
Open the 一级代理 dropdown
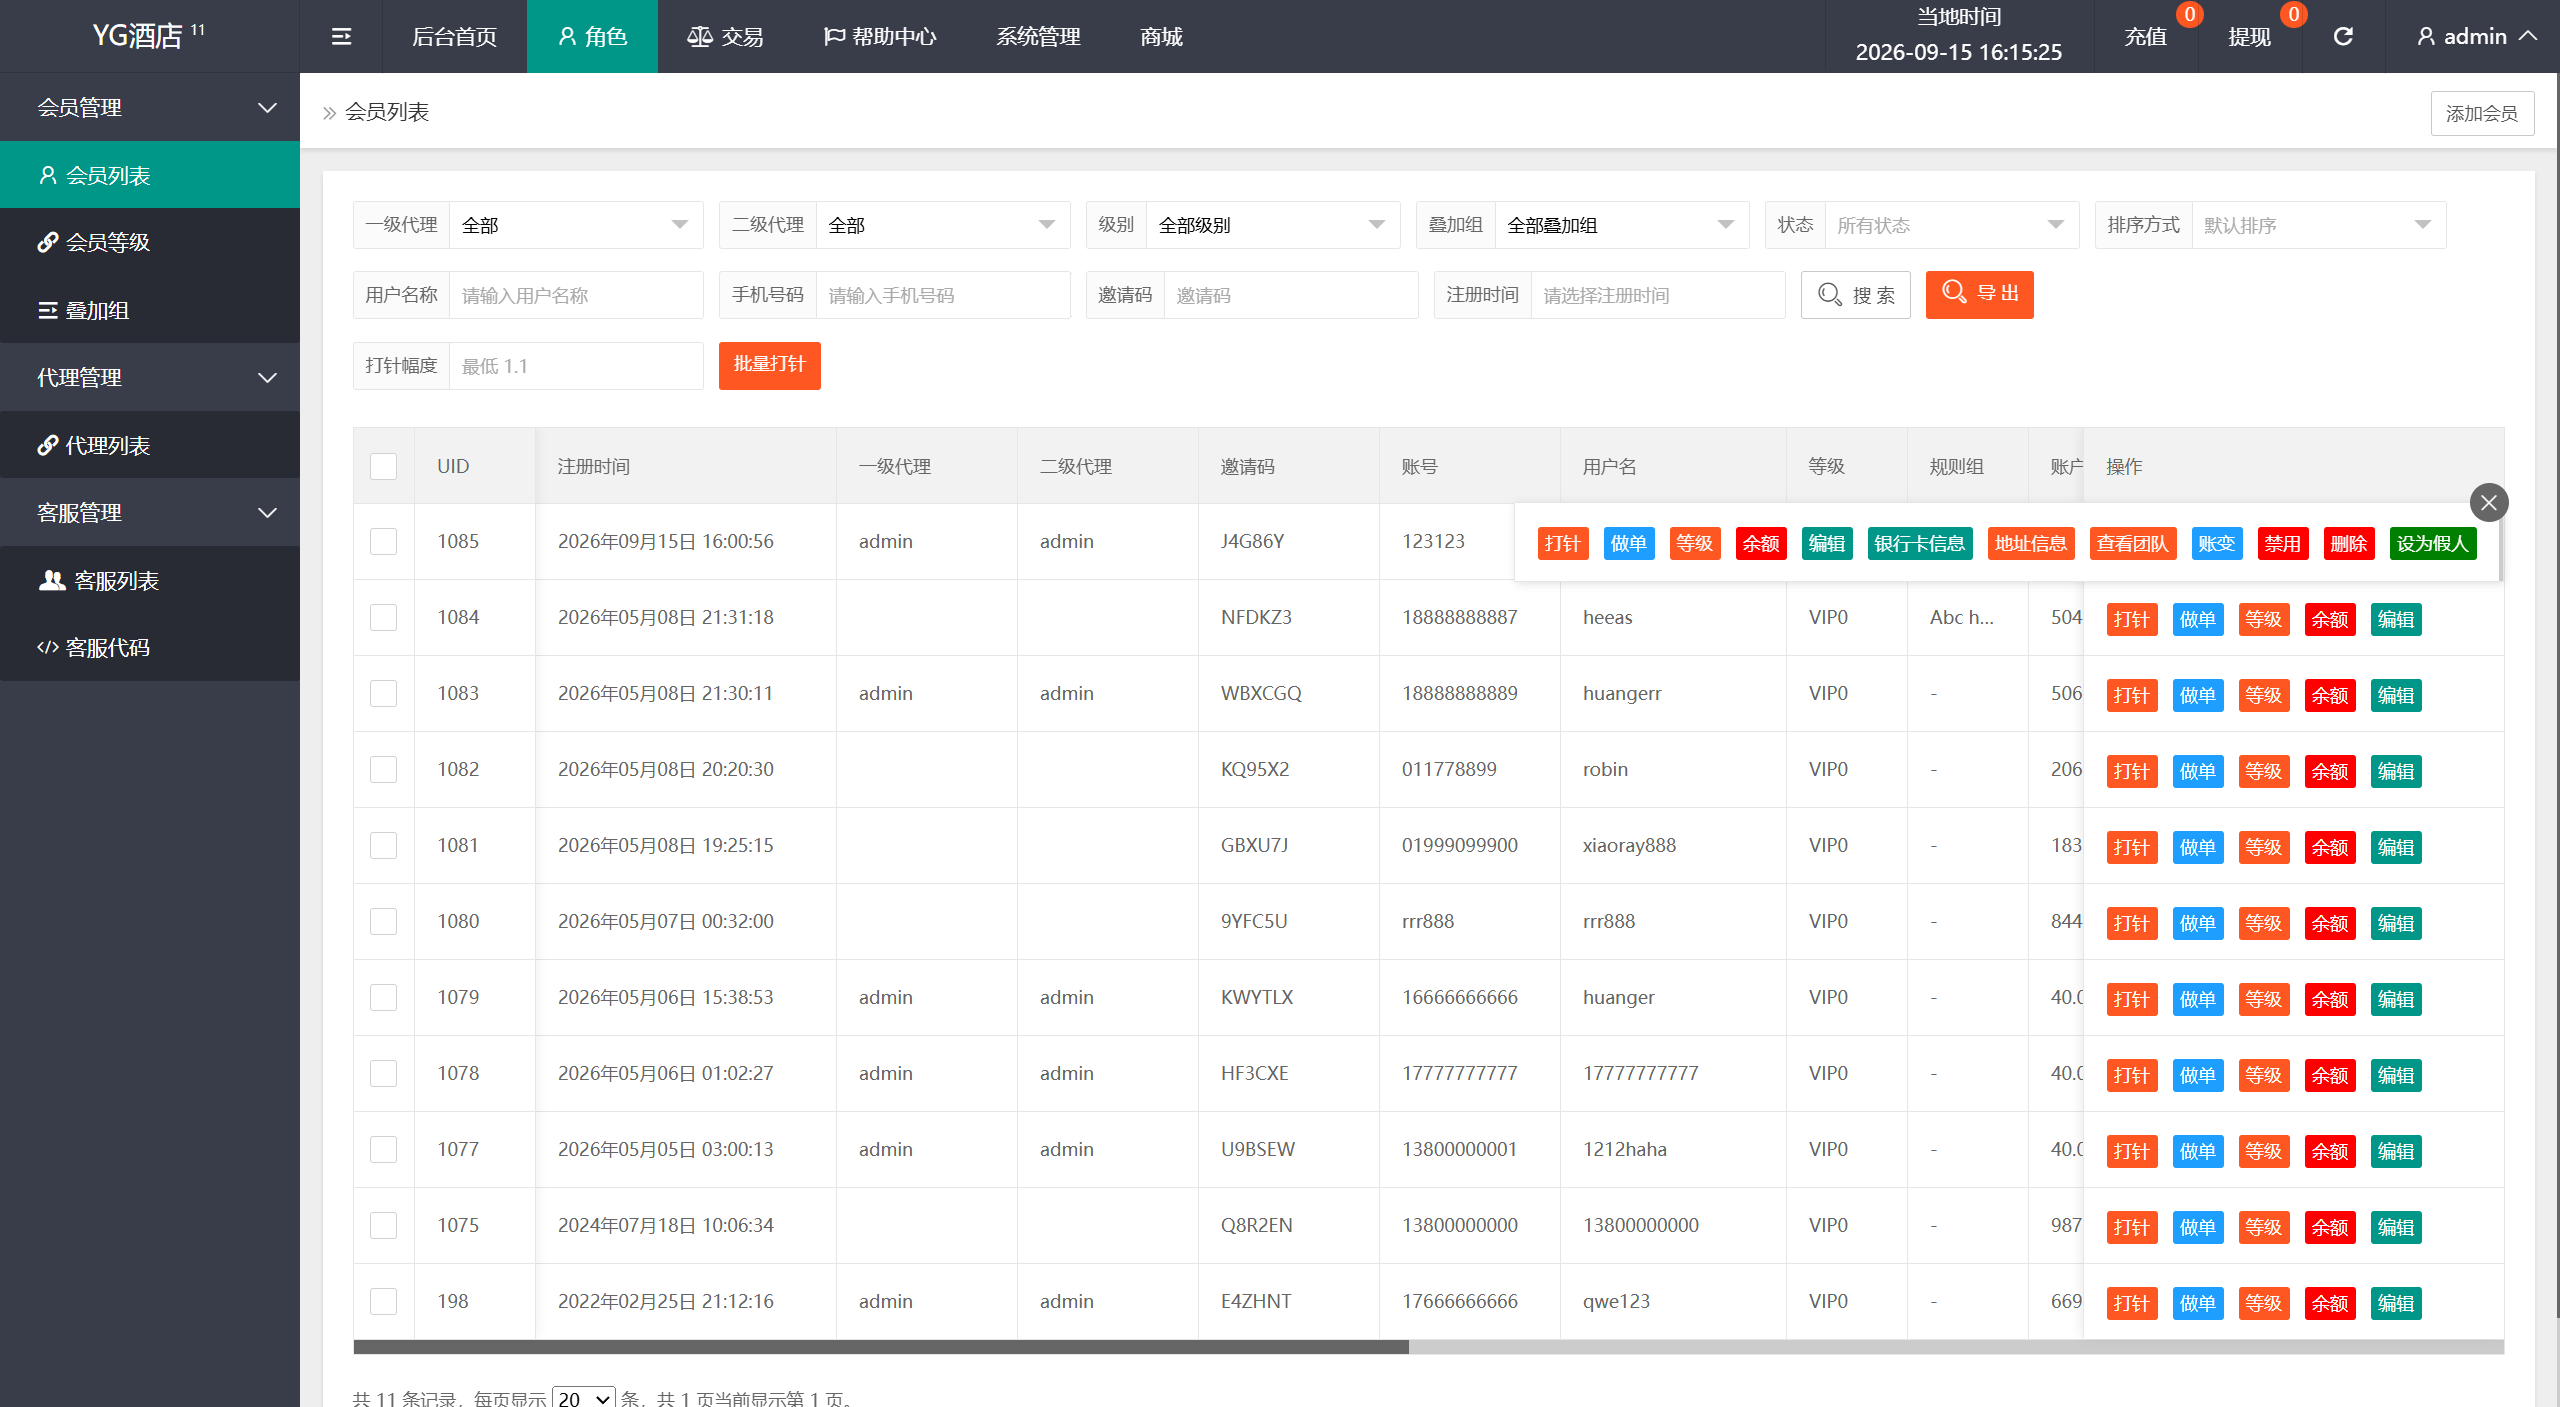(x=576, y=225)
